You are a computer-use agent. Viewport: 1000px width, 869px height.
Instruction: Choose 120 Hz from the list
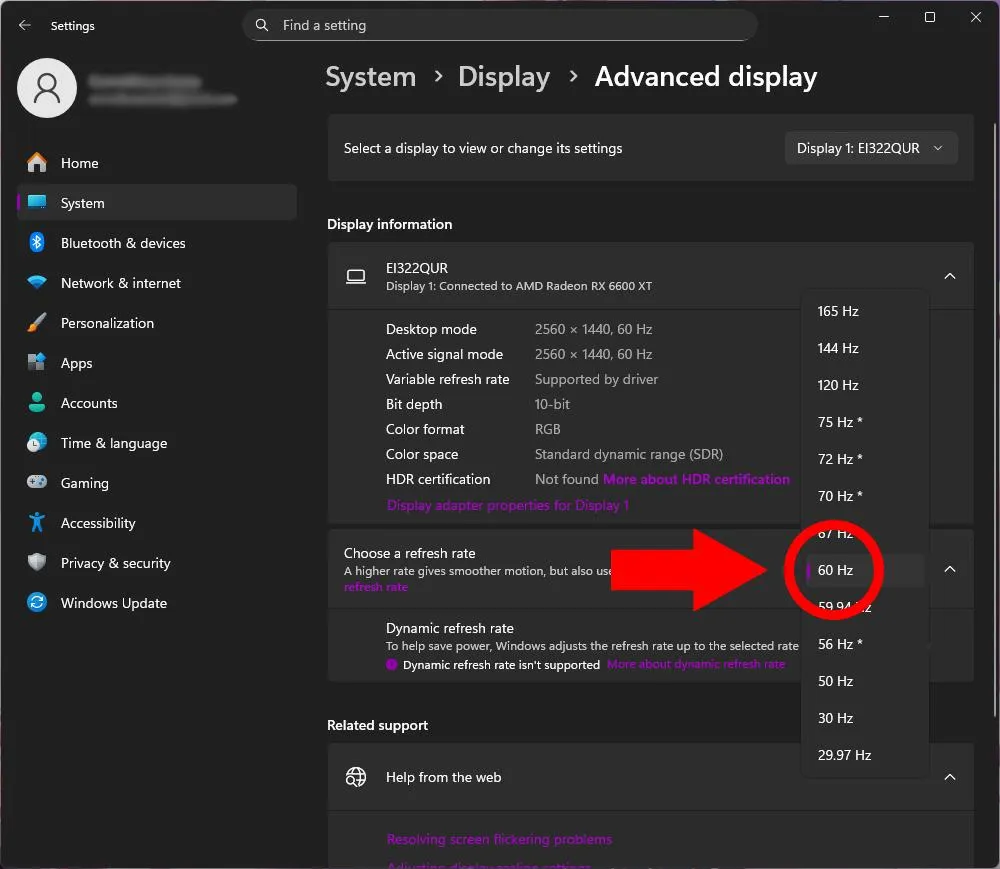pyautogui.click(x=864, y=385)
